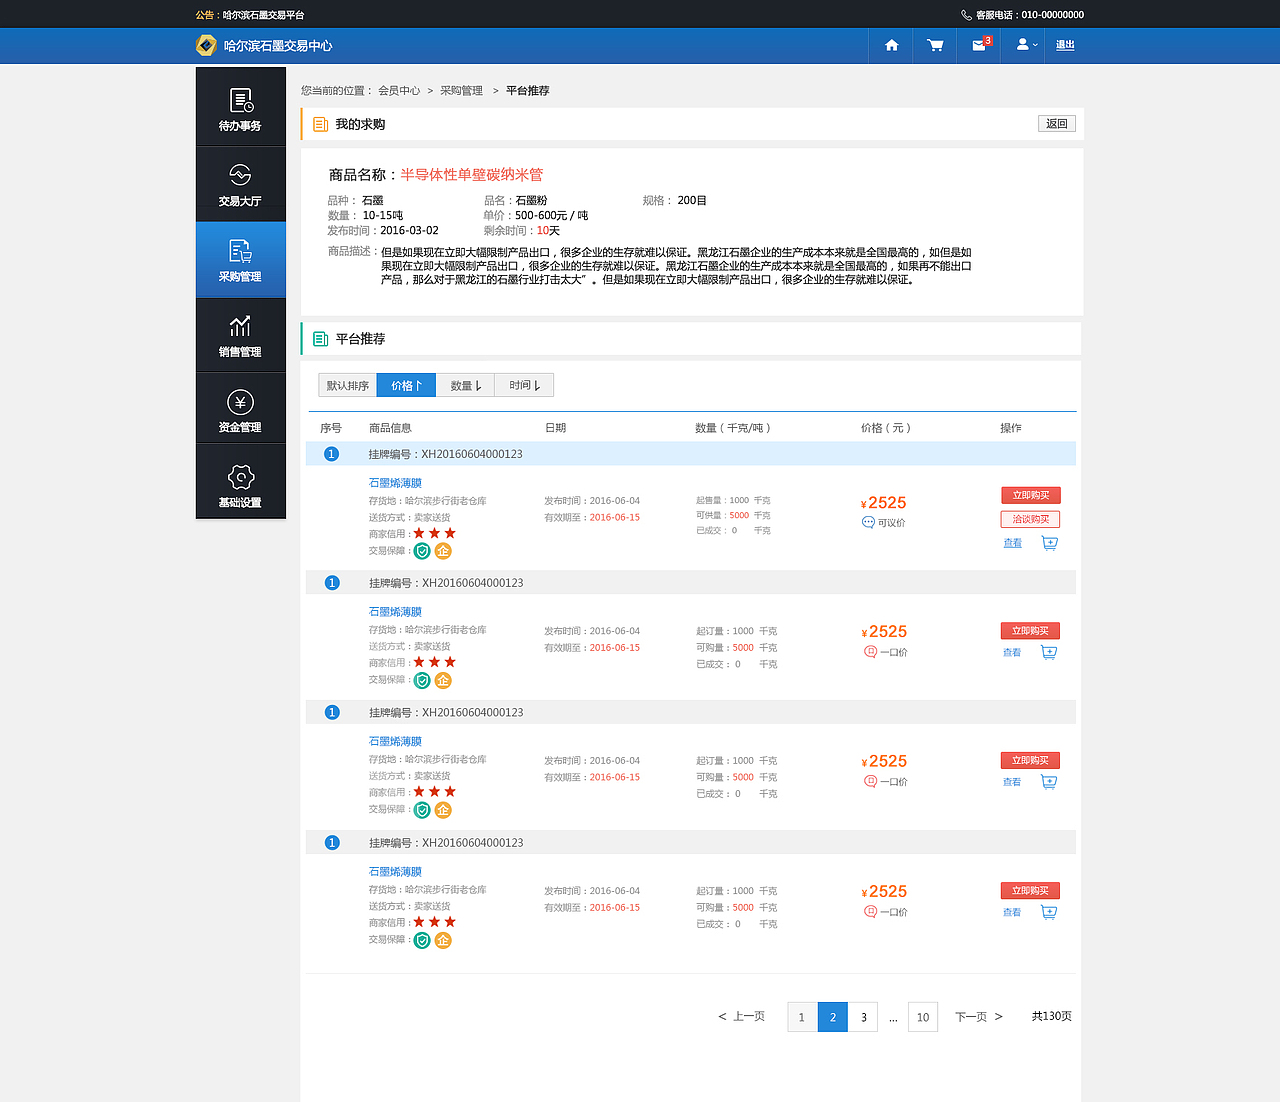Image resolution: width=1280 pixels, height=1102 pixels.
Task: Sort by 价格 ascending
Action: 406,385
